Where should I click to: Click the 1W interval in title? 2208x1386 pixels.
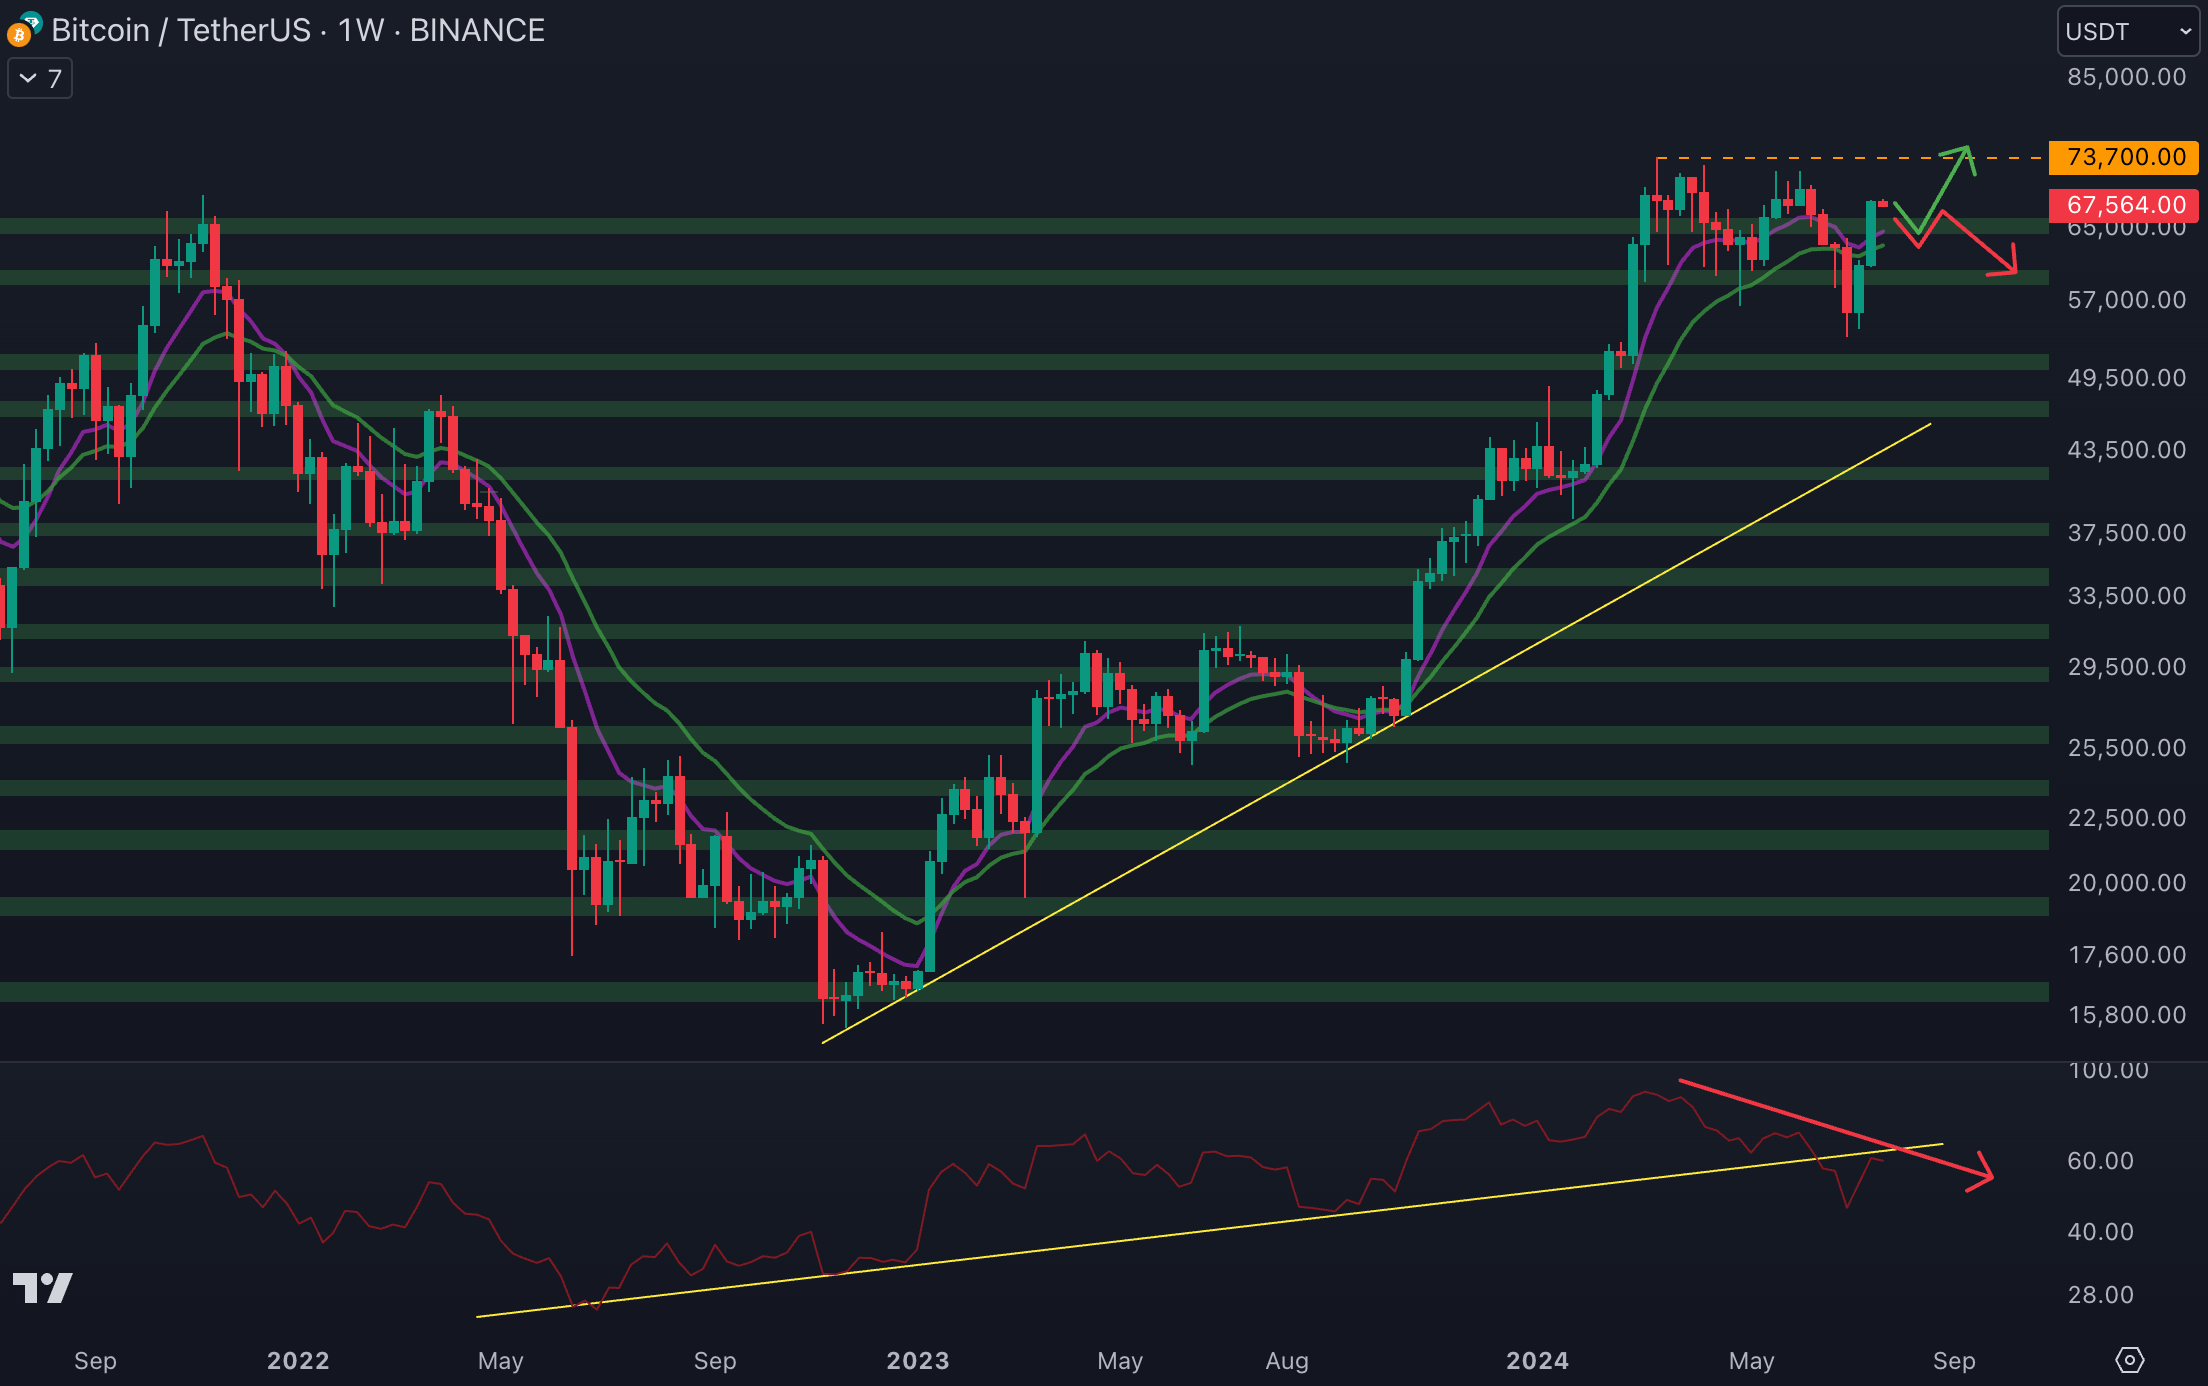(360, 31)
